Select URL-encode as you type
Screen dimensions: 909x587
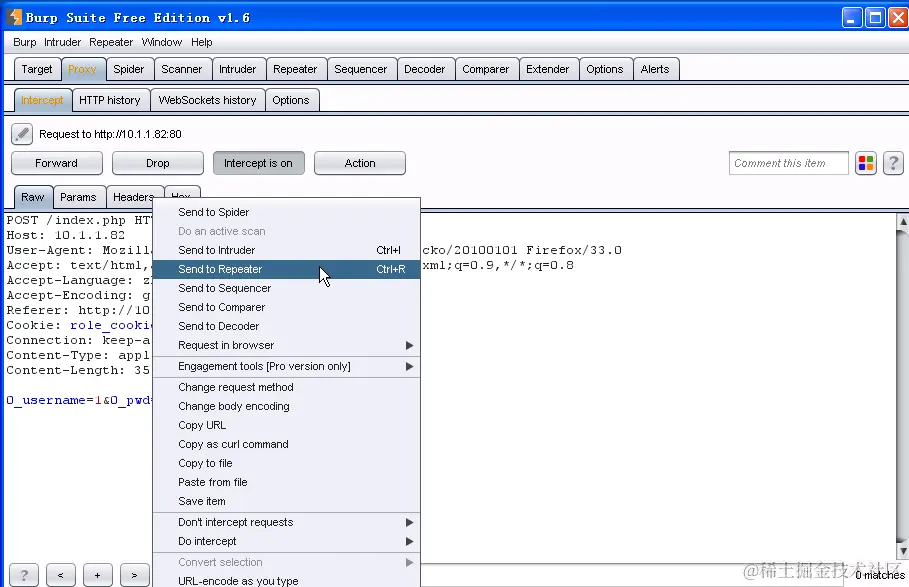(286, 580)
